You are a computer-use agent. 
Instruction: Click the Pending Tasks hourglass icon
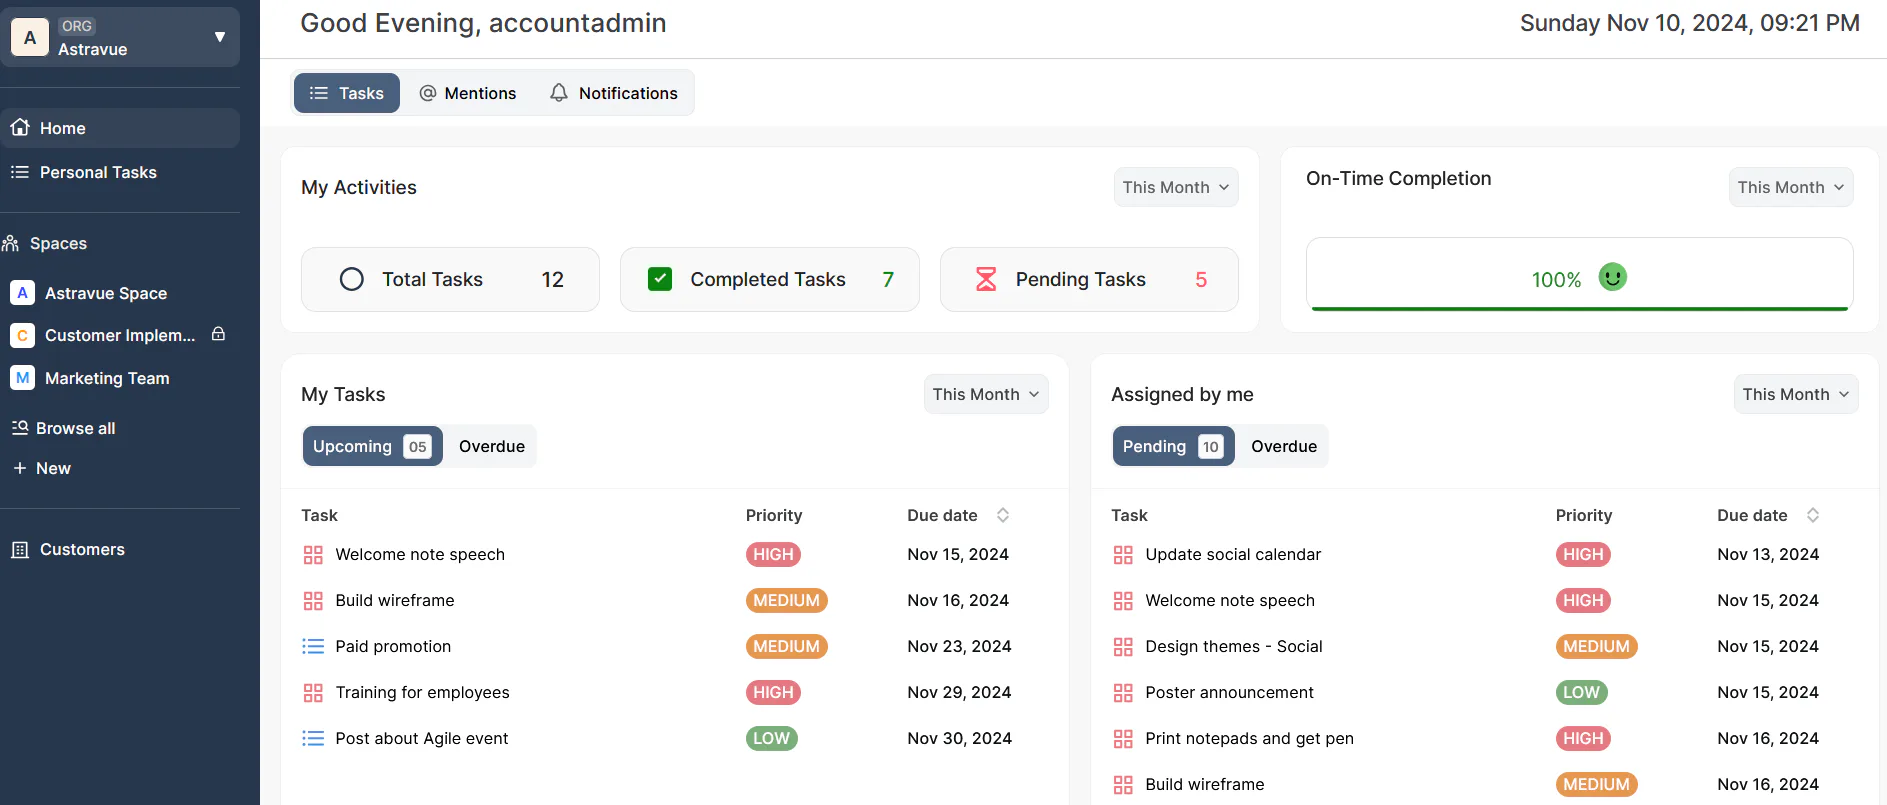986,279
